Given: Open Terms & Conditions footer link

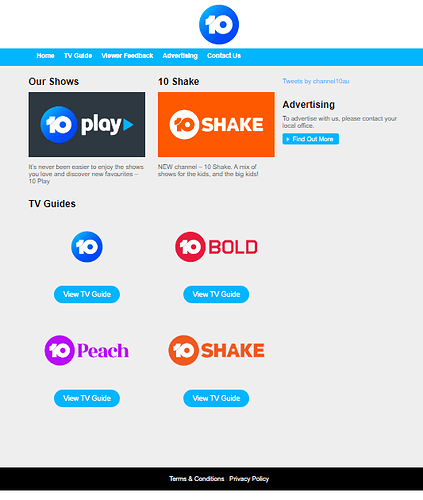Looking at the screenshot, I should tap(197, 479).
